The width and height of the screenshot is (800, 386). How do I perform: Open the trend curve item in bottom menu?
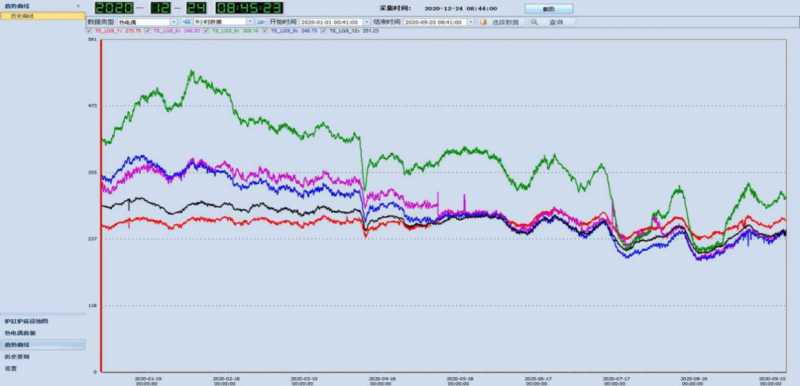[42, 345]
